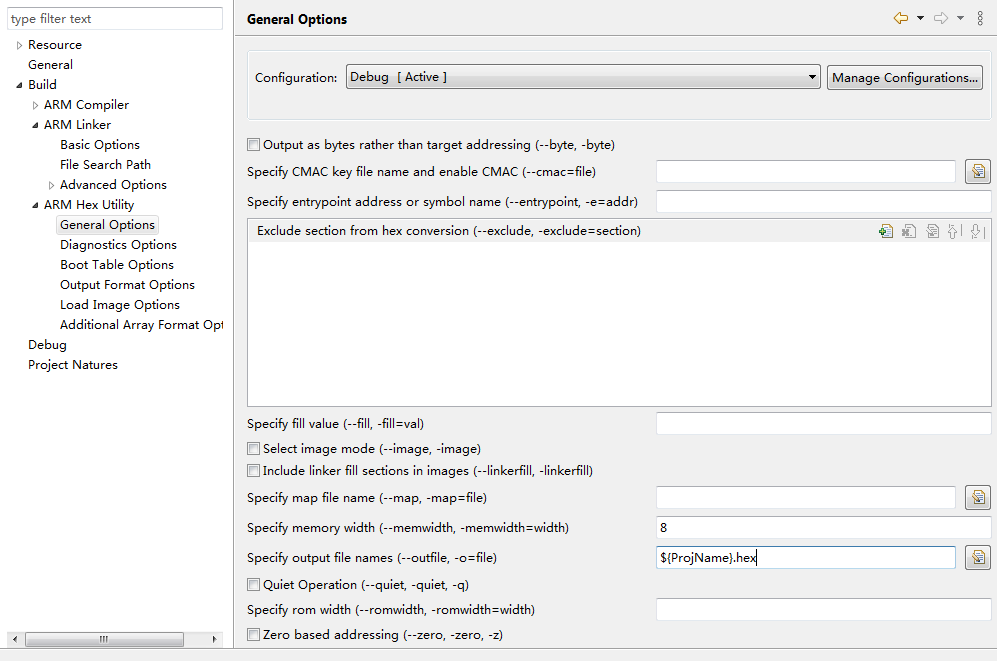Click Move Up icon in exclude list

click(x=954, y=231)
